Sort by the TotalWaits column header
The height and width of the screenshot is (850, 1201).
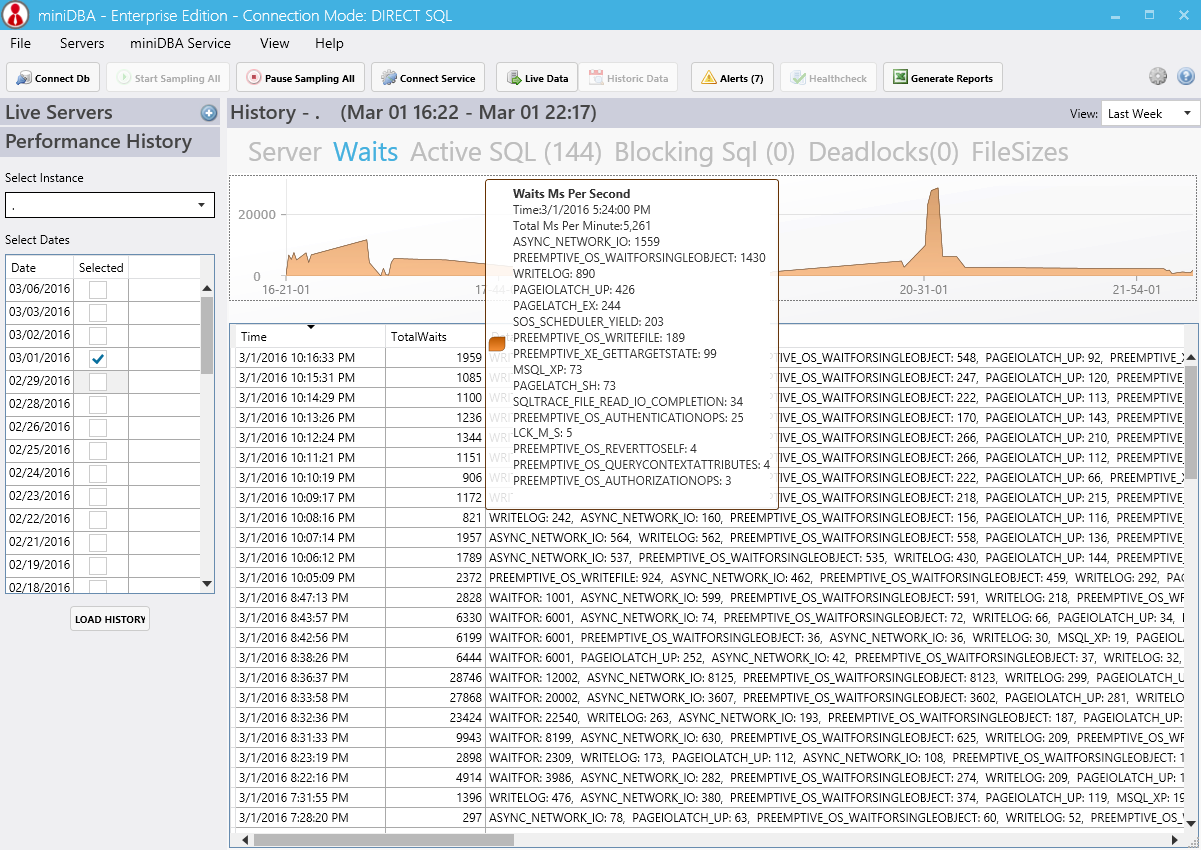click(x=436, y=336)
